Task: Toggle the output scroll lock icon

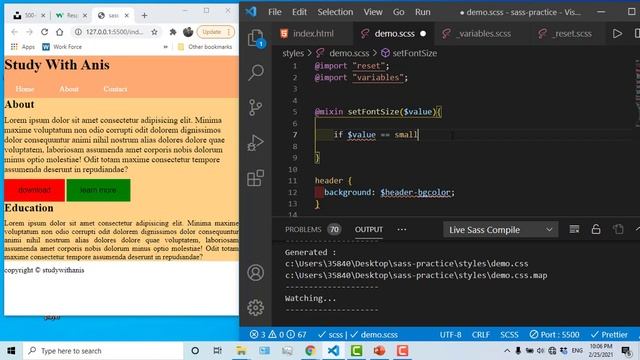Action: pos(596,229)
